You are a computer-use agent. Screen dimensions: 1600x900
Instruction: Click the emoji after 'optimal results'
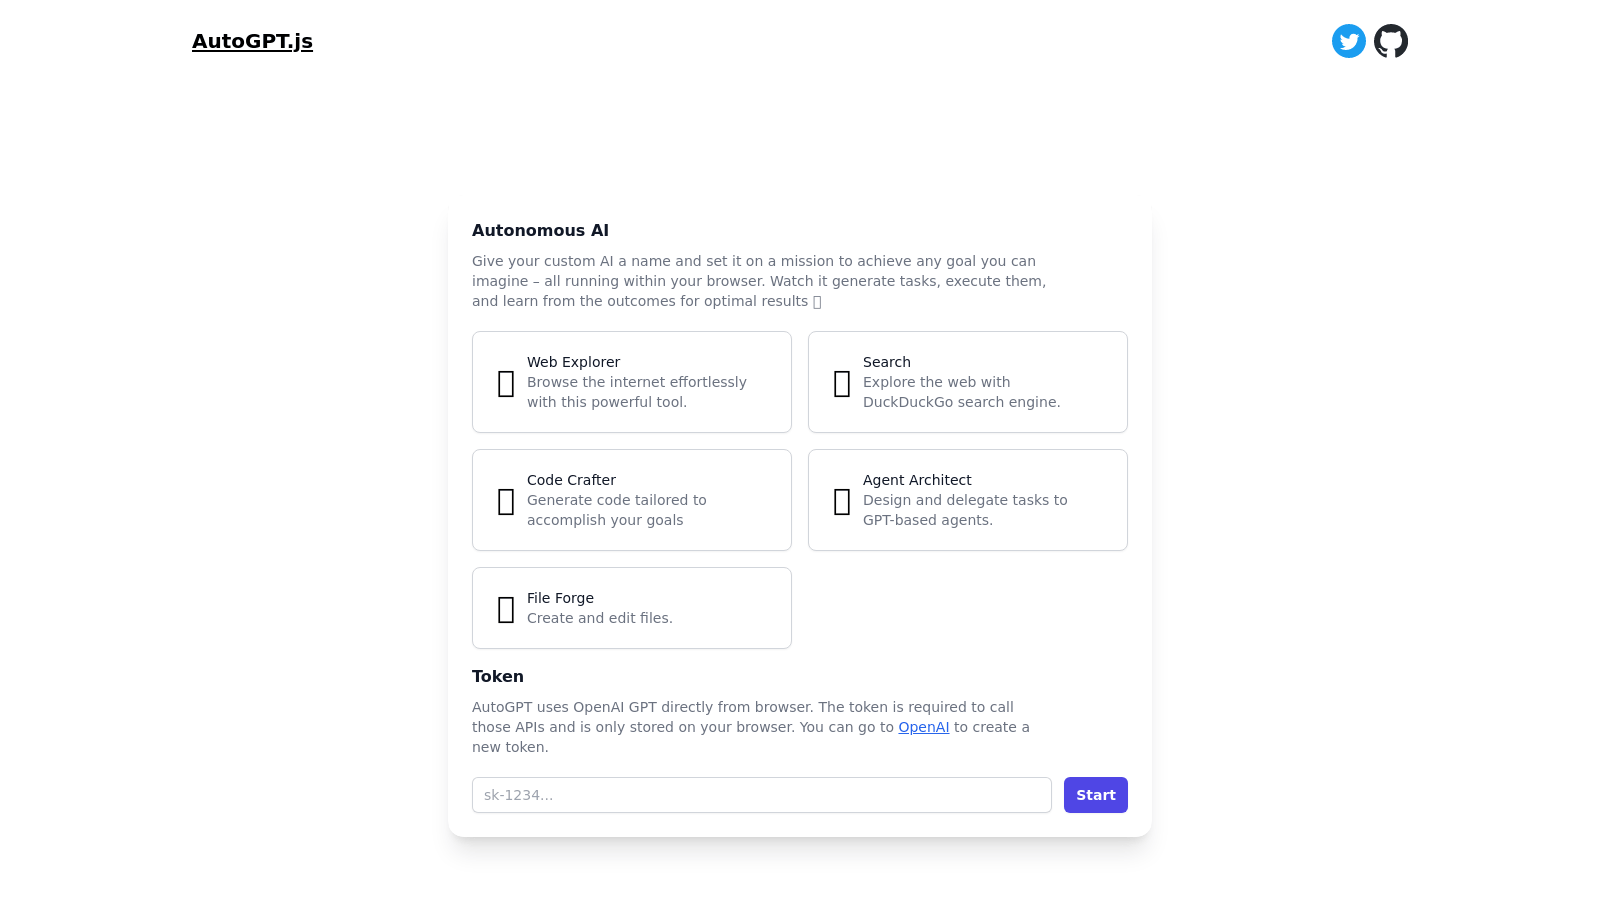click(x=817, y=302)
